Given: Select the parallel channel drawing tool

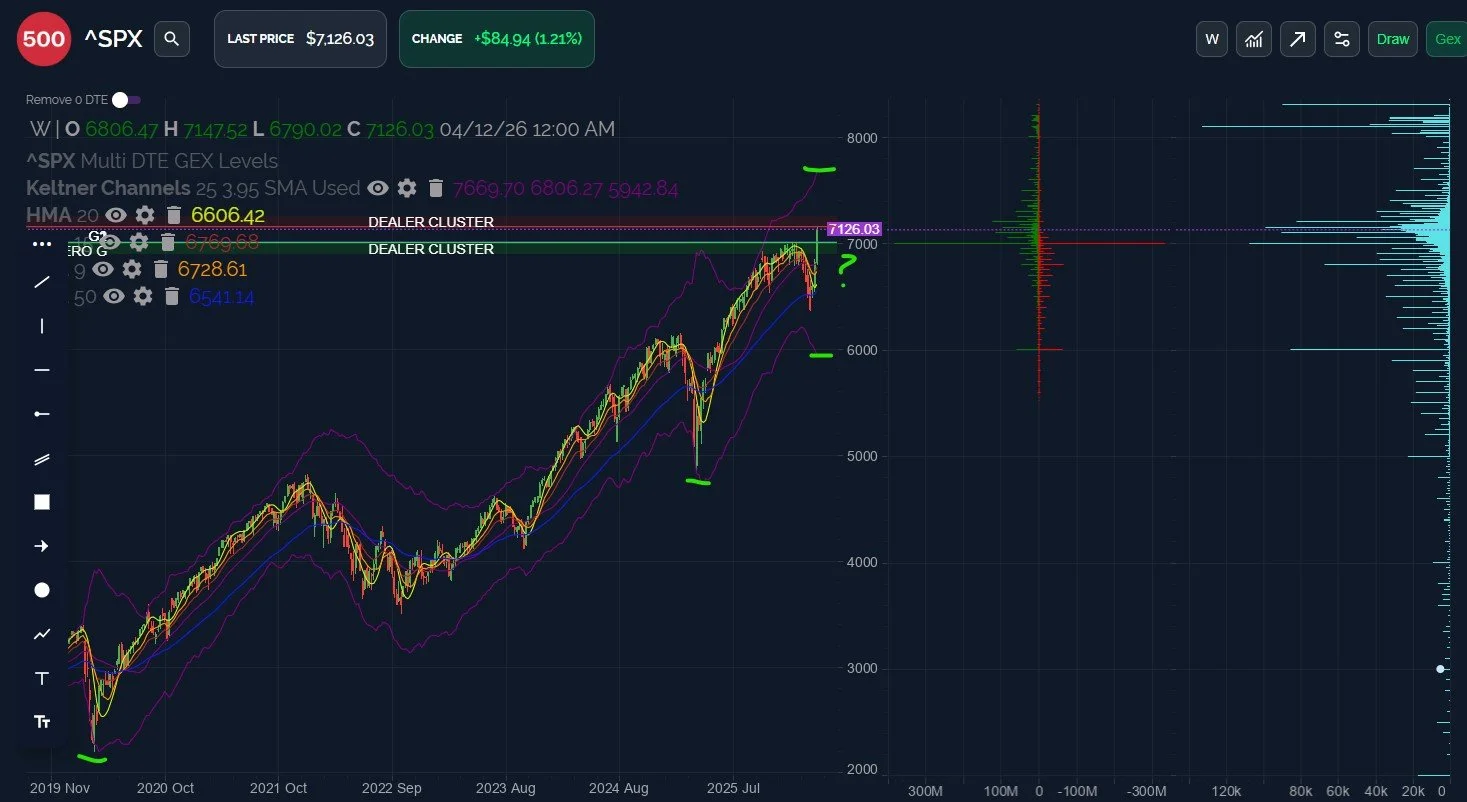Looking at the screenshot, I should 41,459.
